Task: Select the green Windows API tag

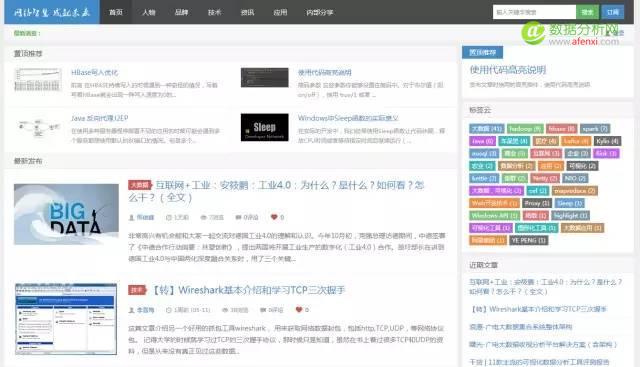Action: tap(494, 216)
